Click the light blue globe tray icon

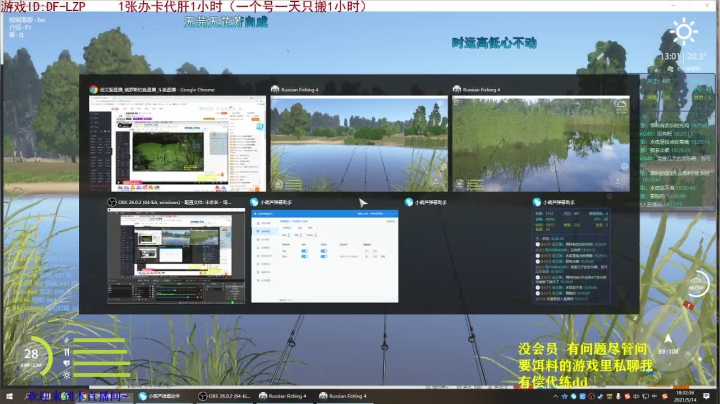click(x=574, y=397)
